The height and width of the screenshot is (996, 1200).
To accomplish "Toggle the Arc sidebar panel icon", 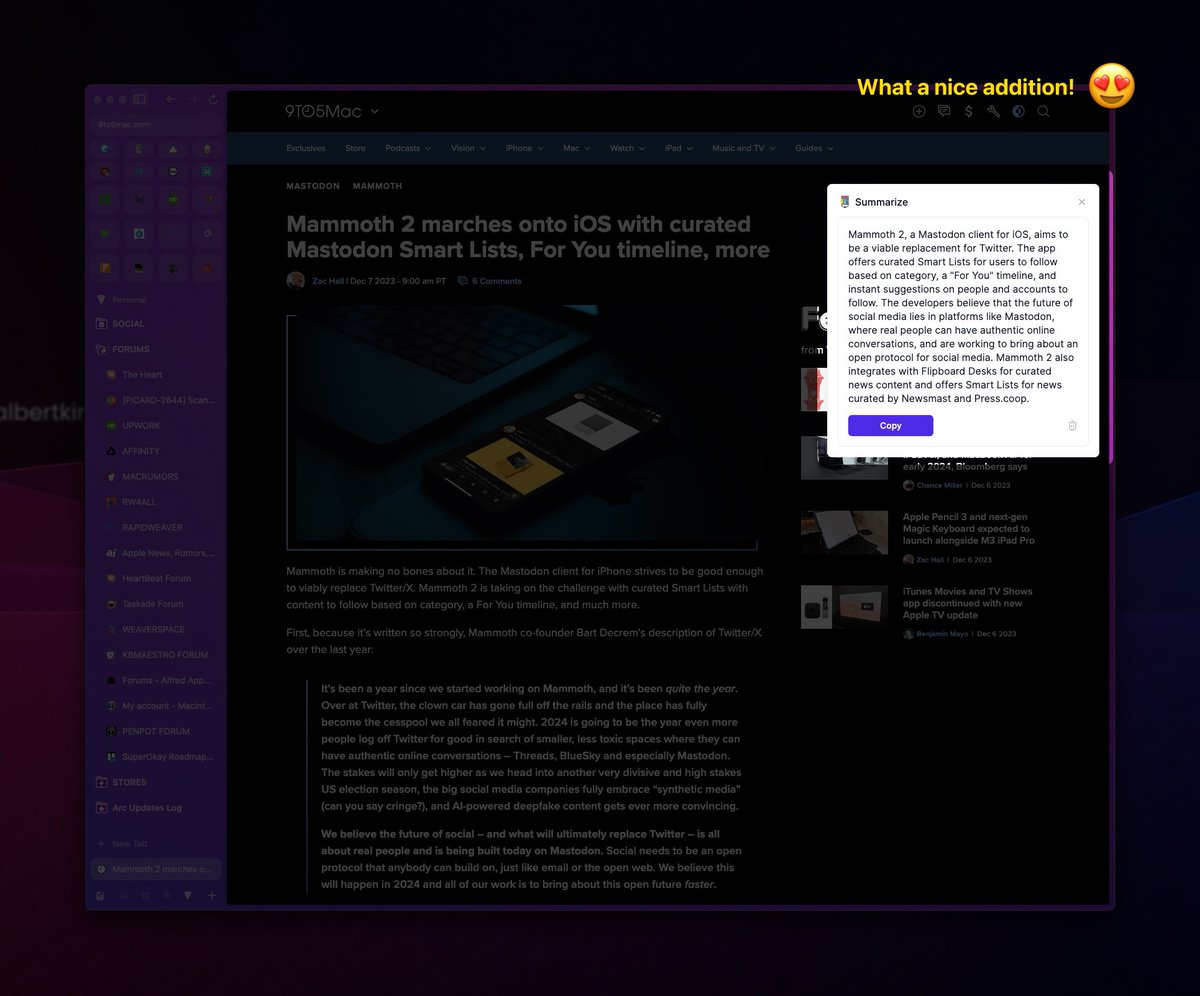I will pyautogui.click(x=140, y=99).
